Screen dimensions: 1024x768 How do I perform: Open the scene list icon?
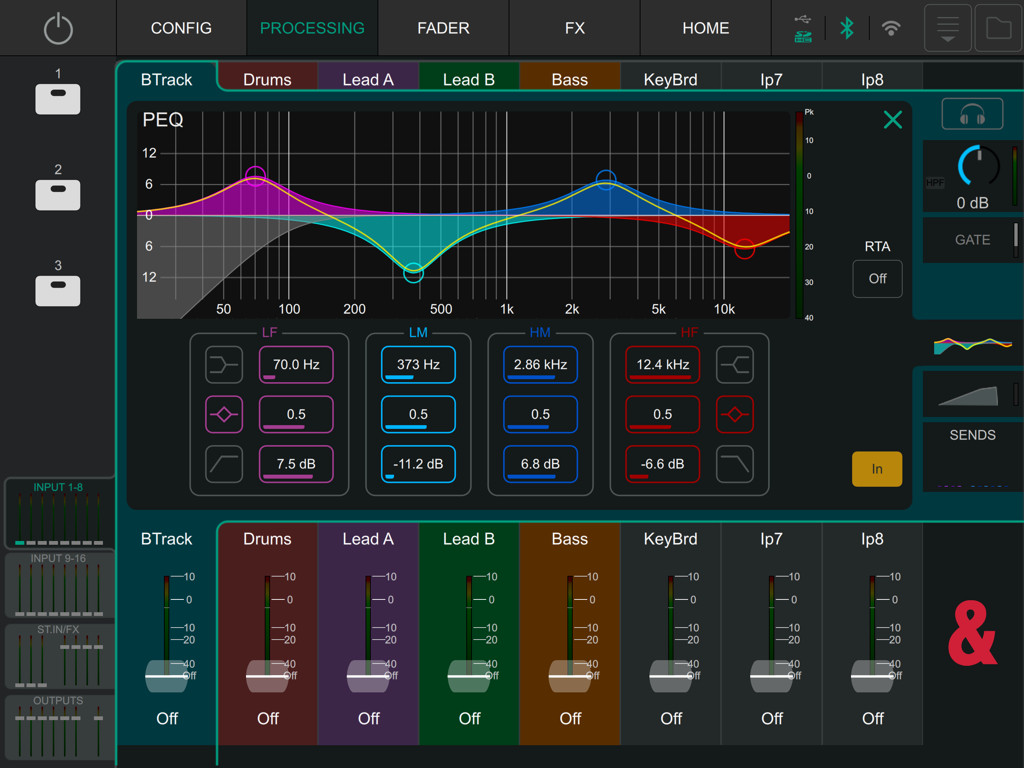(947, 28)
